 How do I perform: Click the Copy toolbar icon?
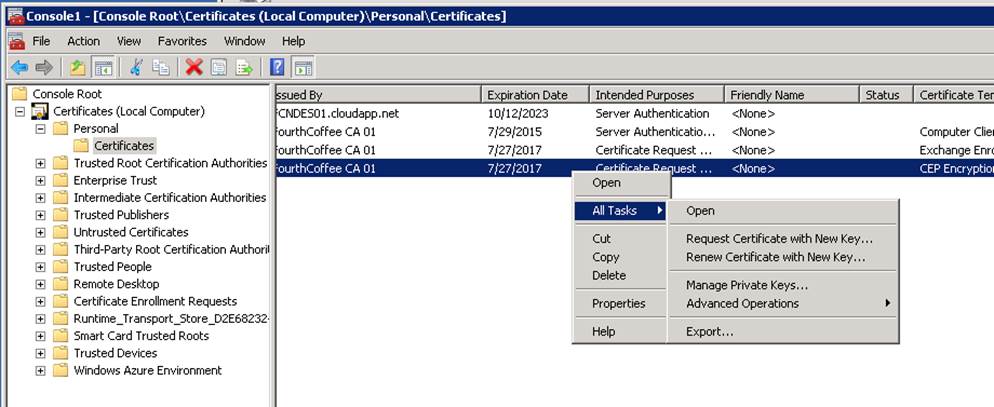(160, 67)
